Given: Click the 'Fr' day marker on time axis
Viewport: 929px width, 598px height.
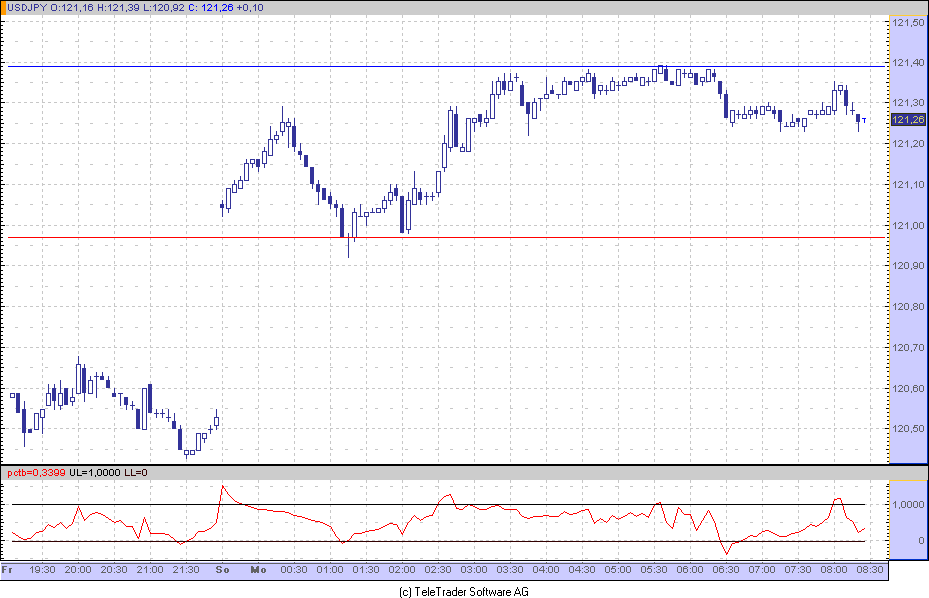Looking at the screenshot, I should [7, 570].
